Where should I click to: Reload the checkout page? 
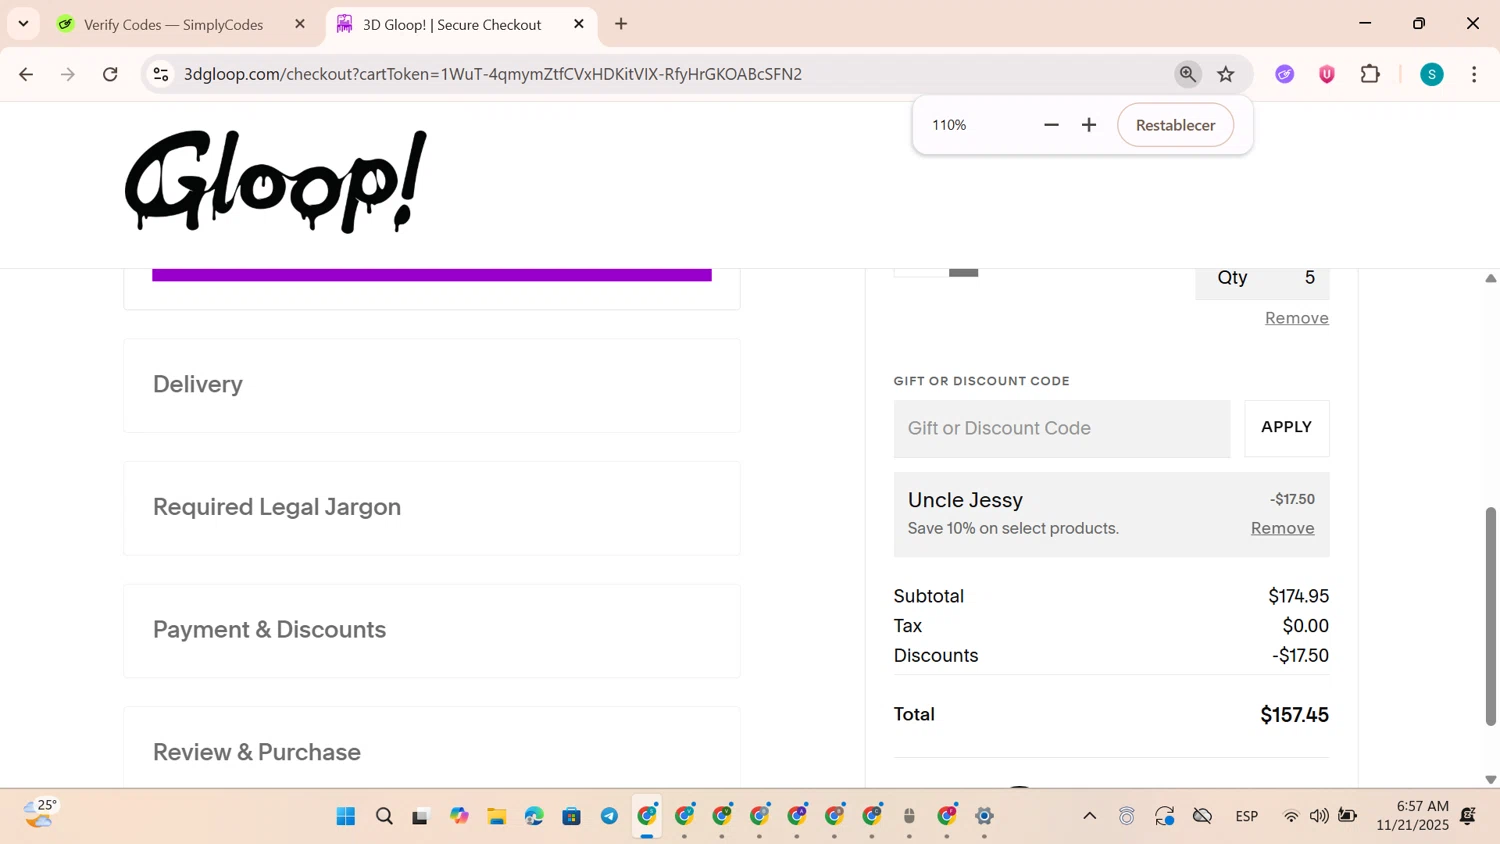[110, 74]
